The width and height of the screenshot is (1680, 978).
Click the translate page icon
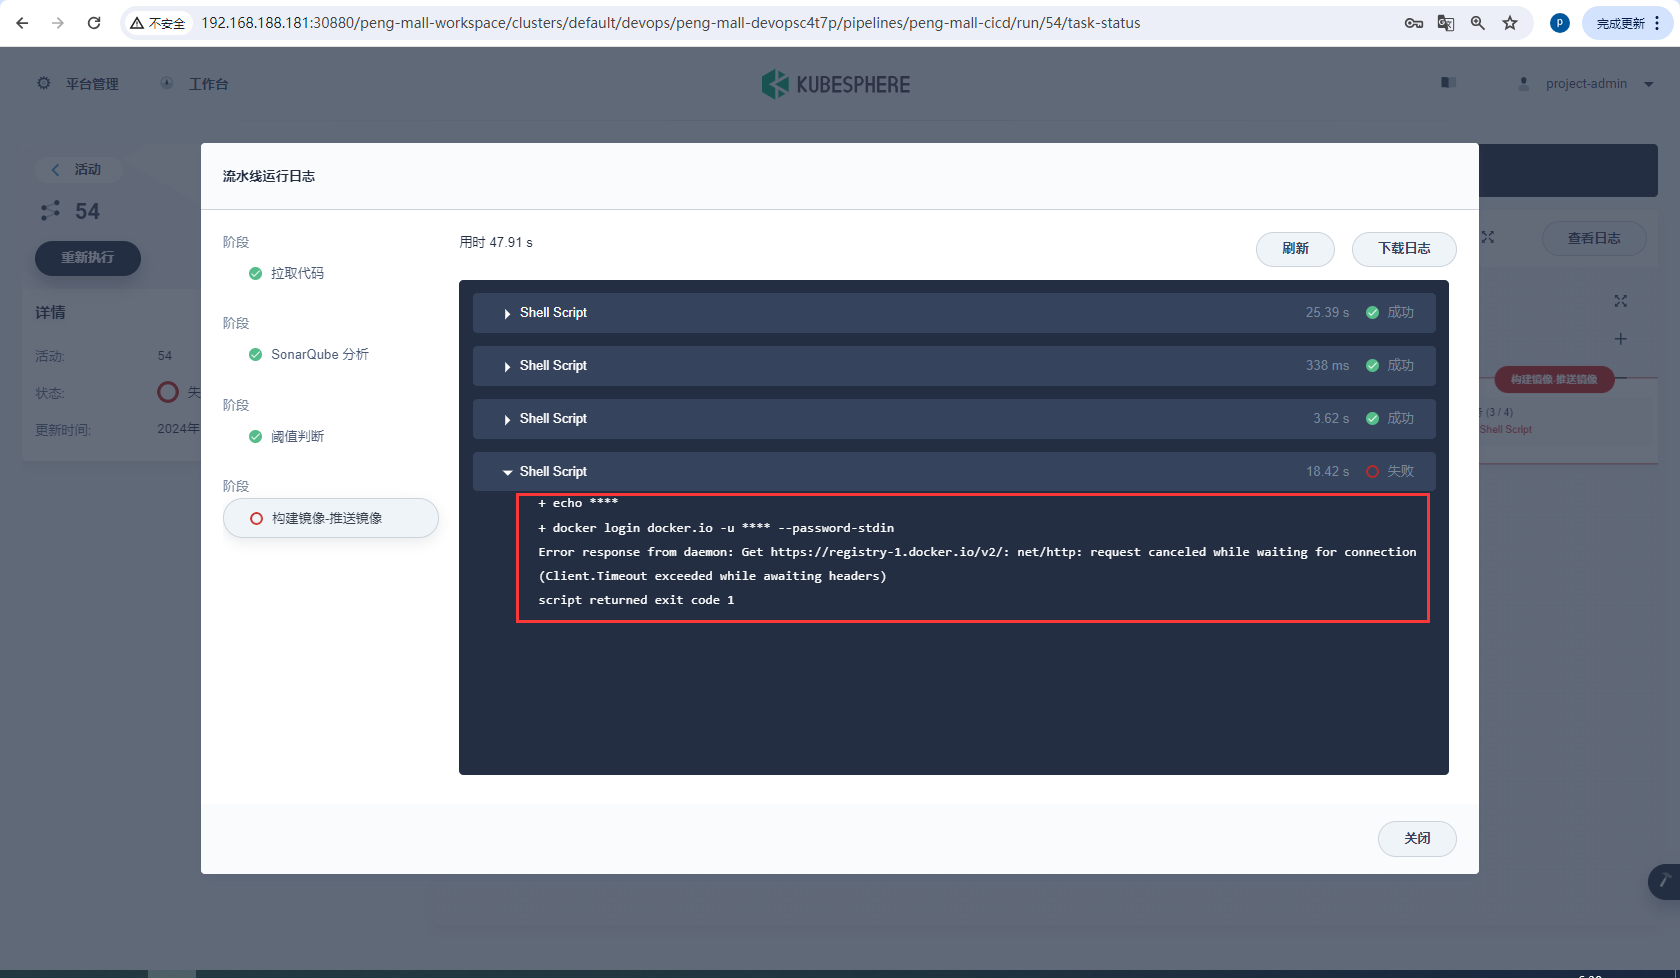(1446, 23)
